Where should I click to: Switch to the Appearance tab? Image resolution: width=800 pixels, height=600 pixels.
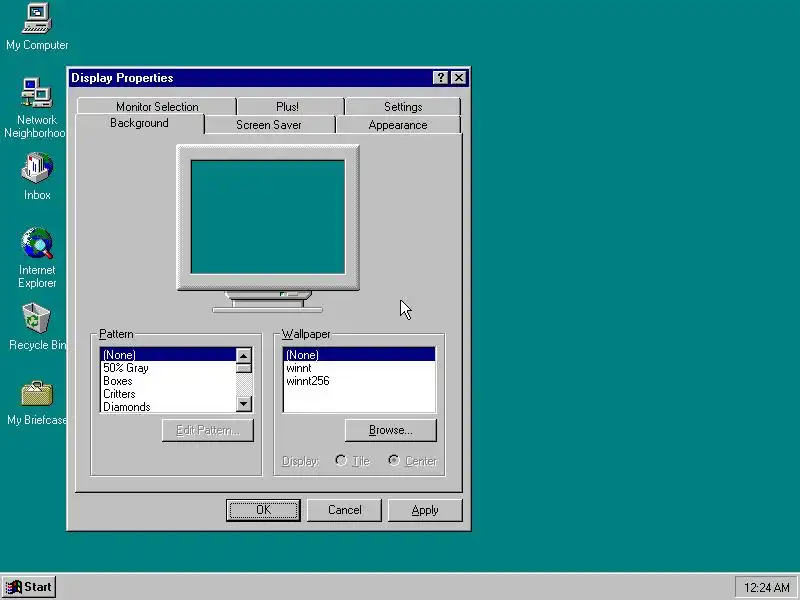[x=398, y=125]
